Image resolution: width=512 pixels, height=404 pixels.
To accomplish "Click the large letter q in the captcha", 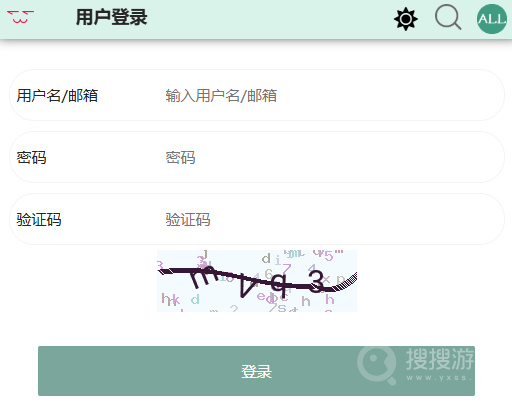I will (279, 285).
